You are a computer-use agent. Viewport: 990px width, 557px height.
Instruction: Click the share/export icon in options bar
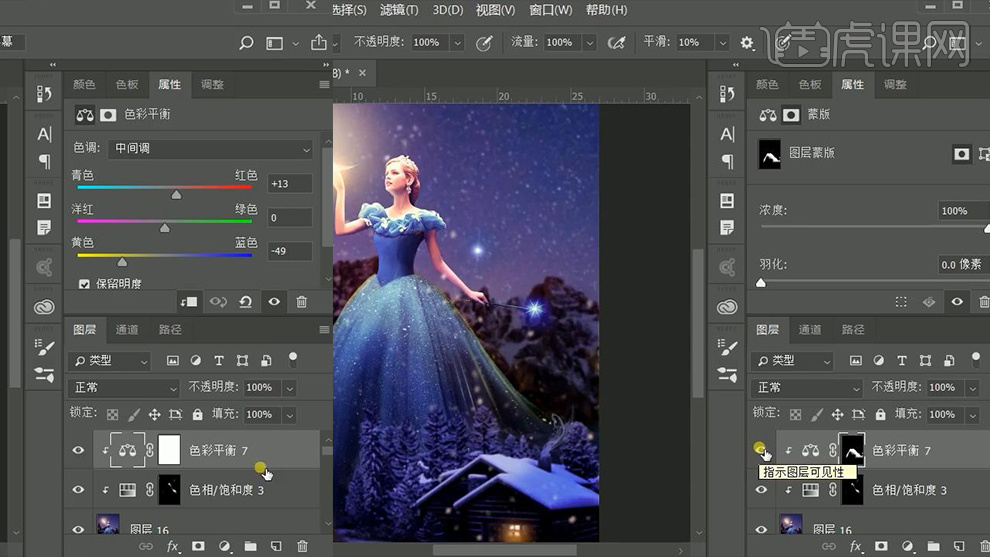coord(319,43)
